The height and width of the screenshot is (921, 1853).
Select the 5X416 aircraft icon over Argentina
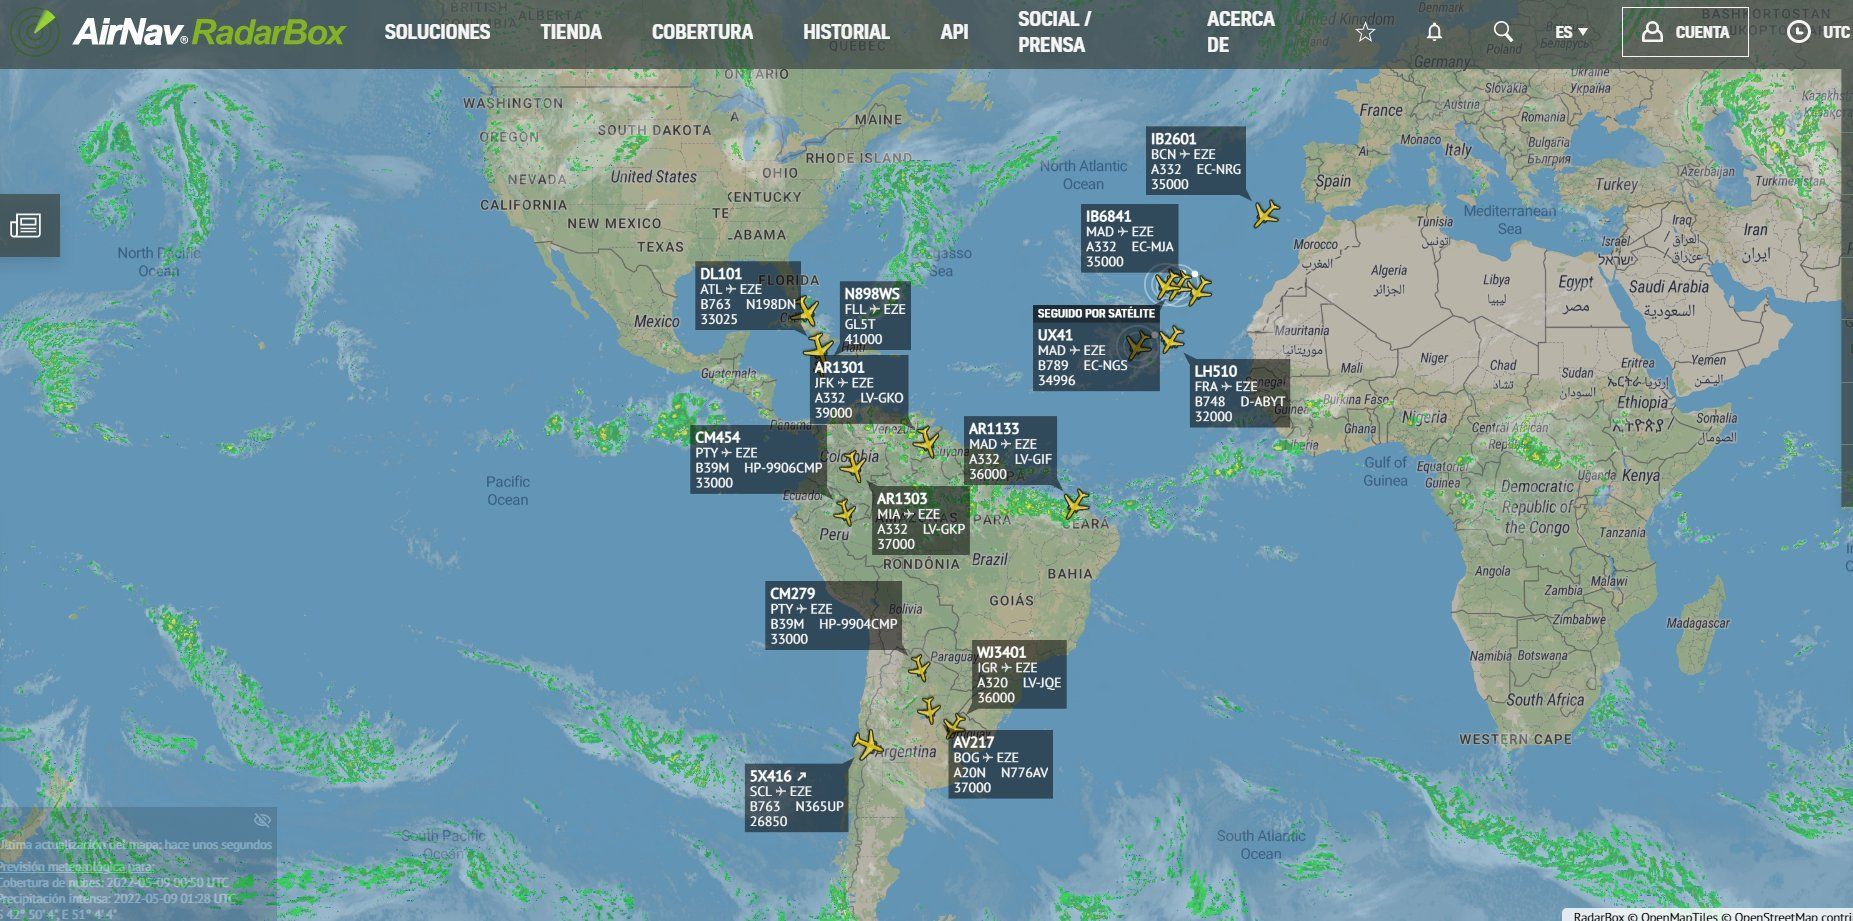(x=867, y=744)
